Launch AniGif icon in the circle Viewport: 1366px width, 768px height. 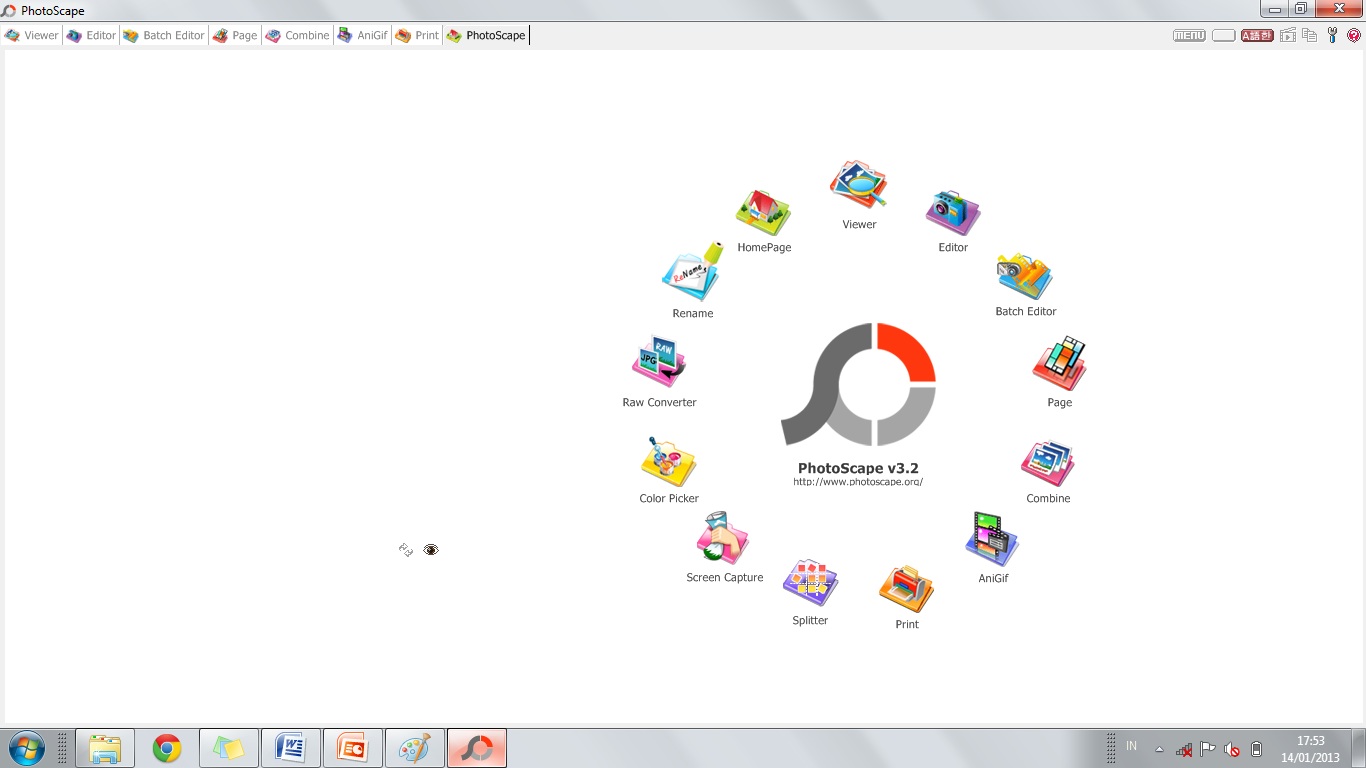pyautogui.click(x=992, y=540)
